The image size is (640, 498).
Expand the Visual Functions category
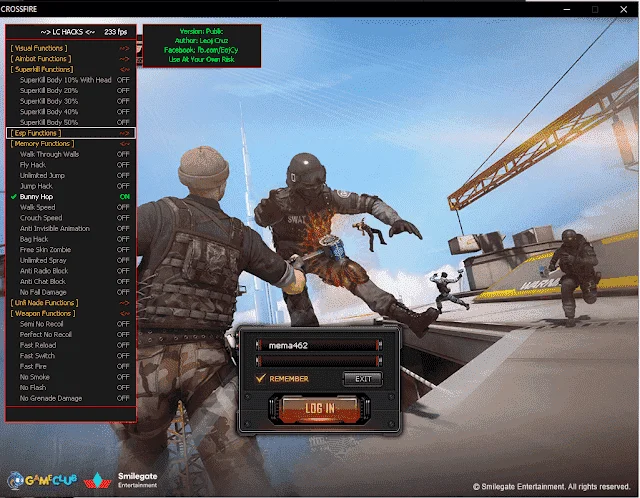(71, 48)
